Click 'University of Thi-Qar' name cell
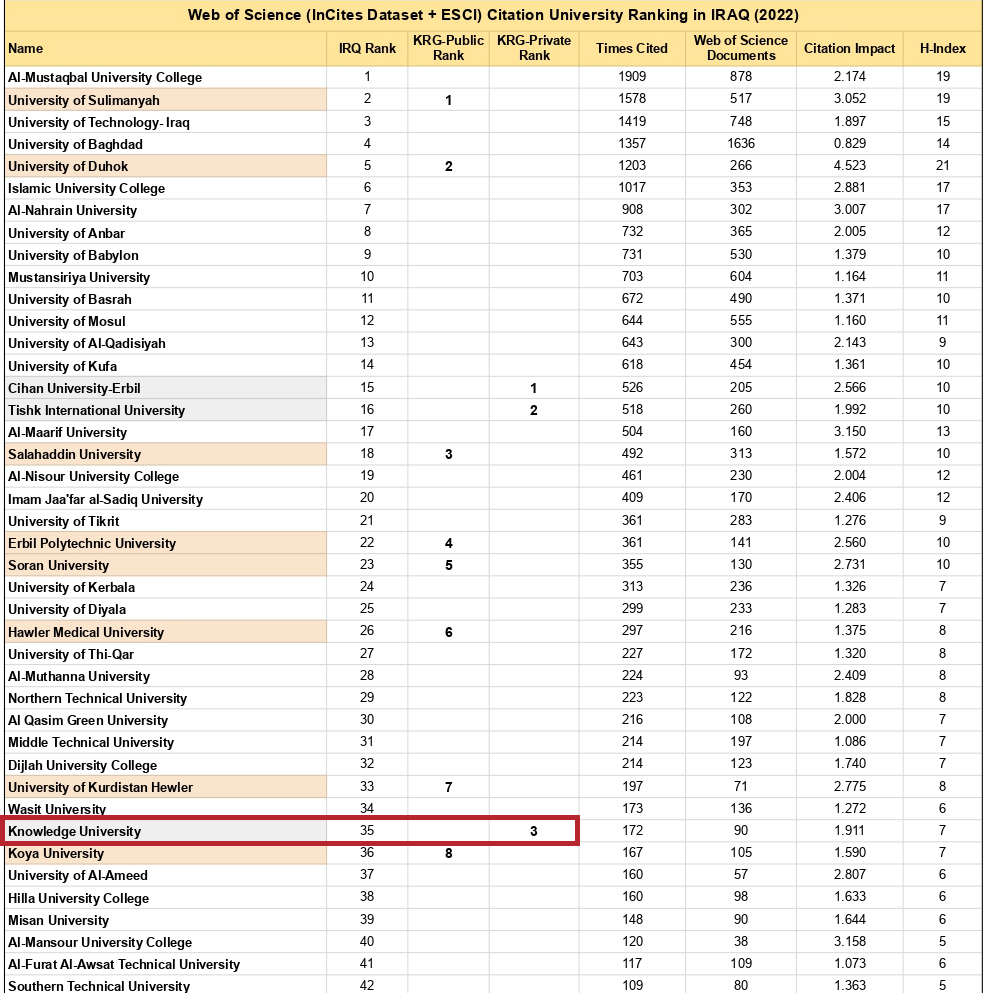 (166, 654)
